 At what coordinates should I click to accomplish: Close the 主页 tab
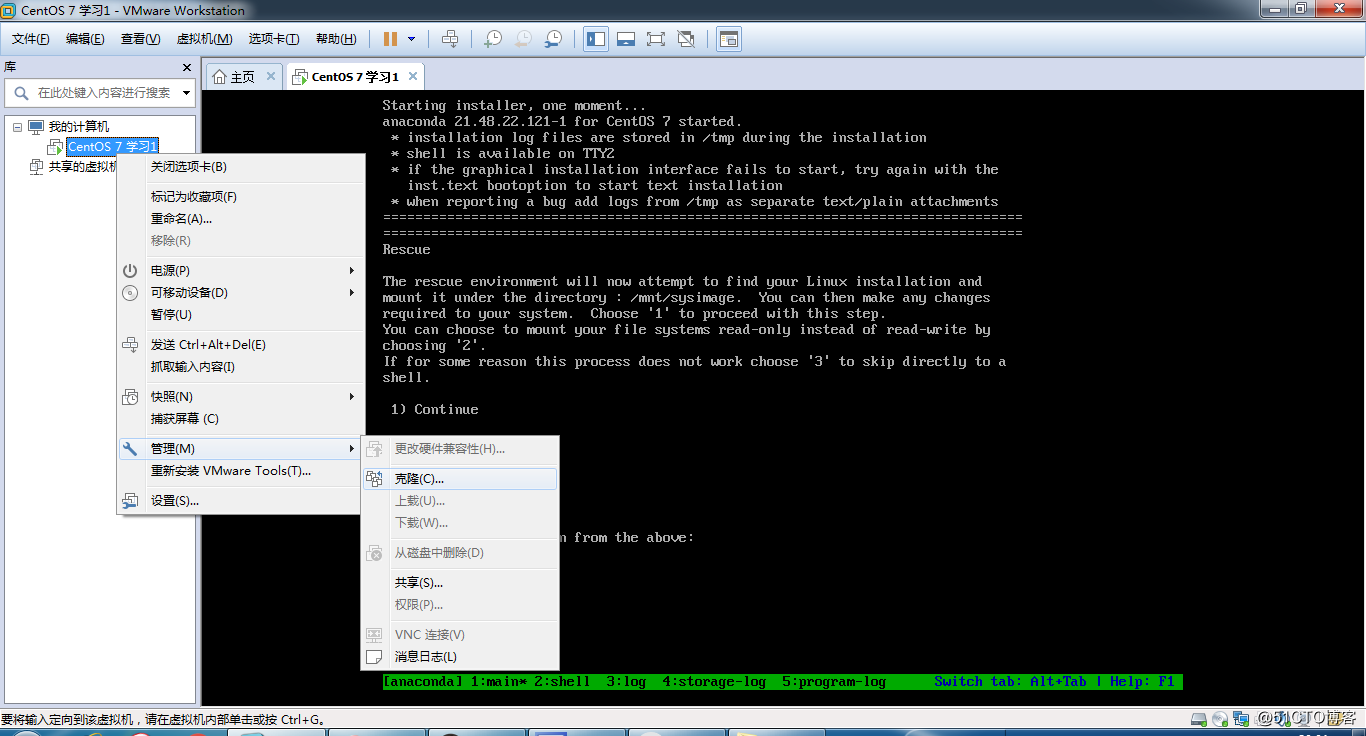click(271, 76)
